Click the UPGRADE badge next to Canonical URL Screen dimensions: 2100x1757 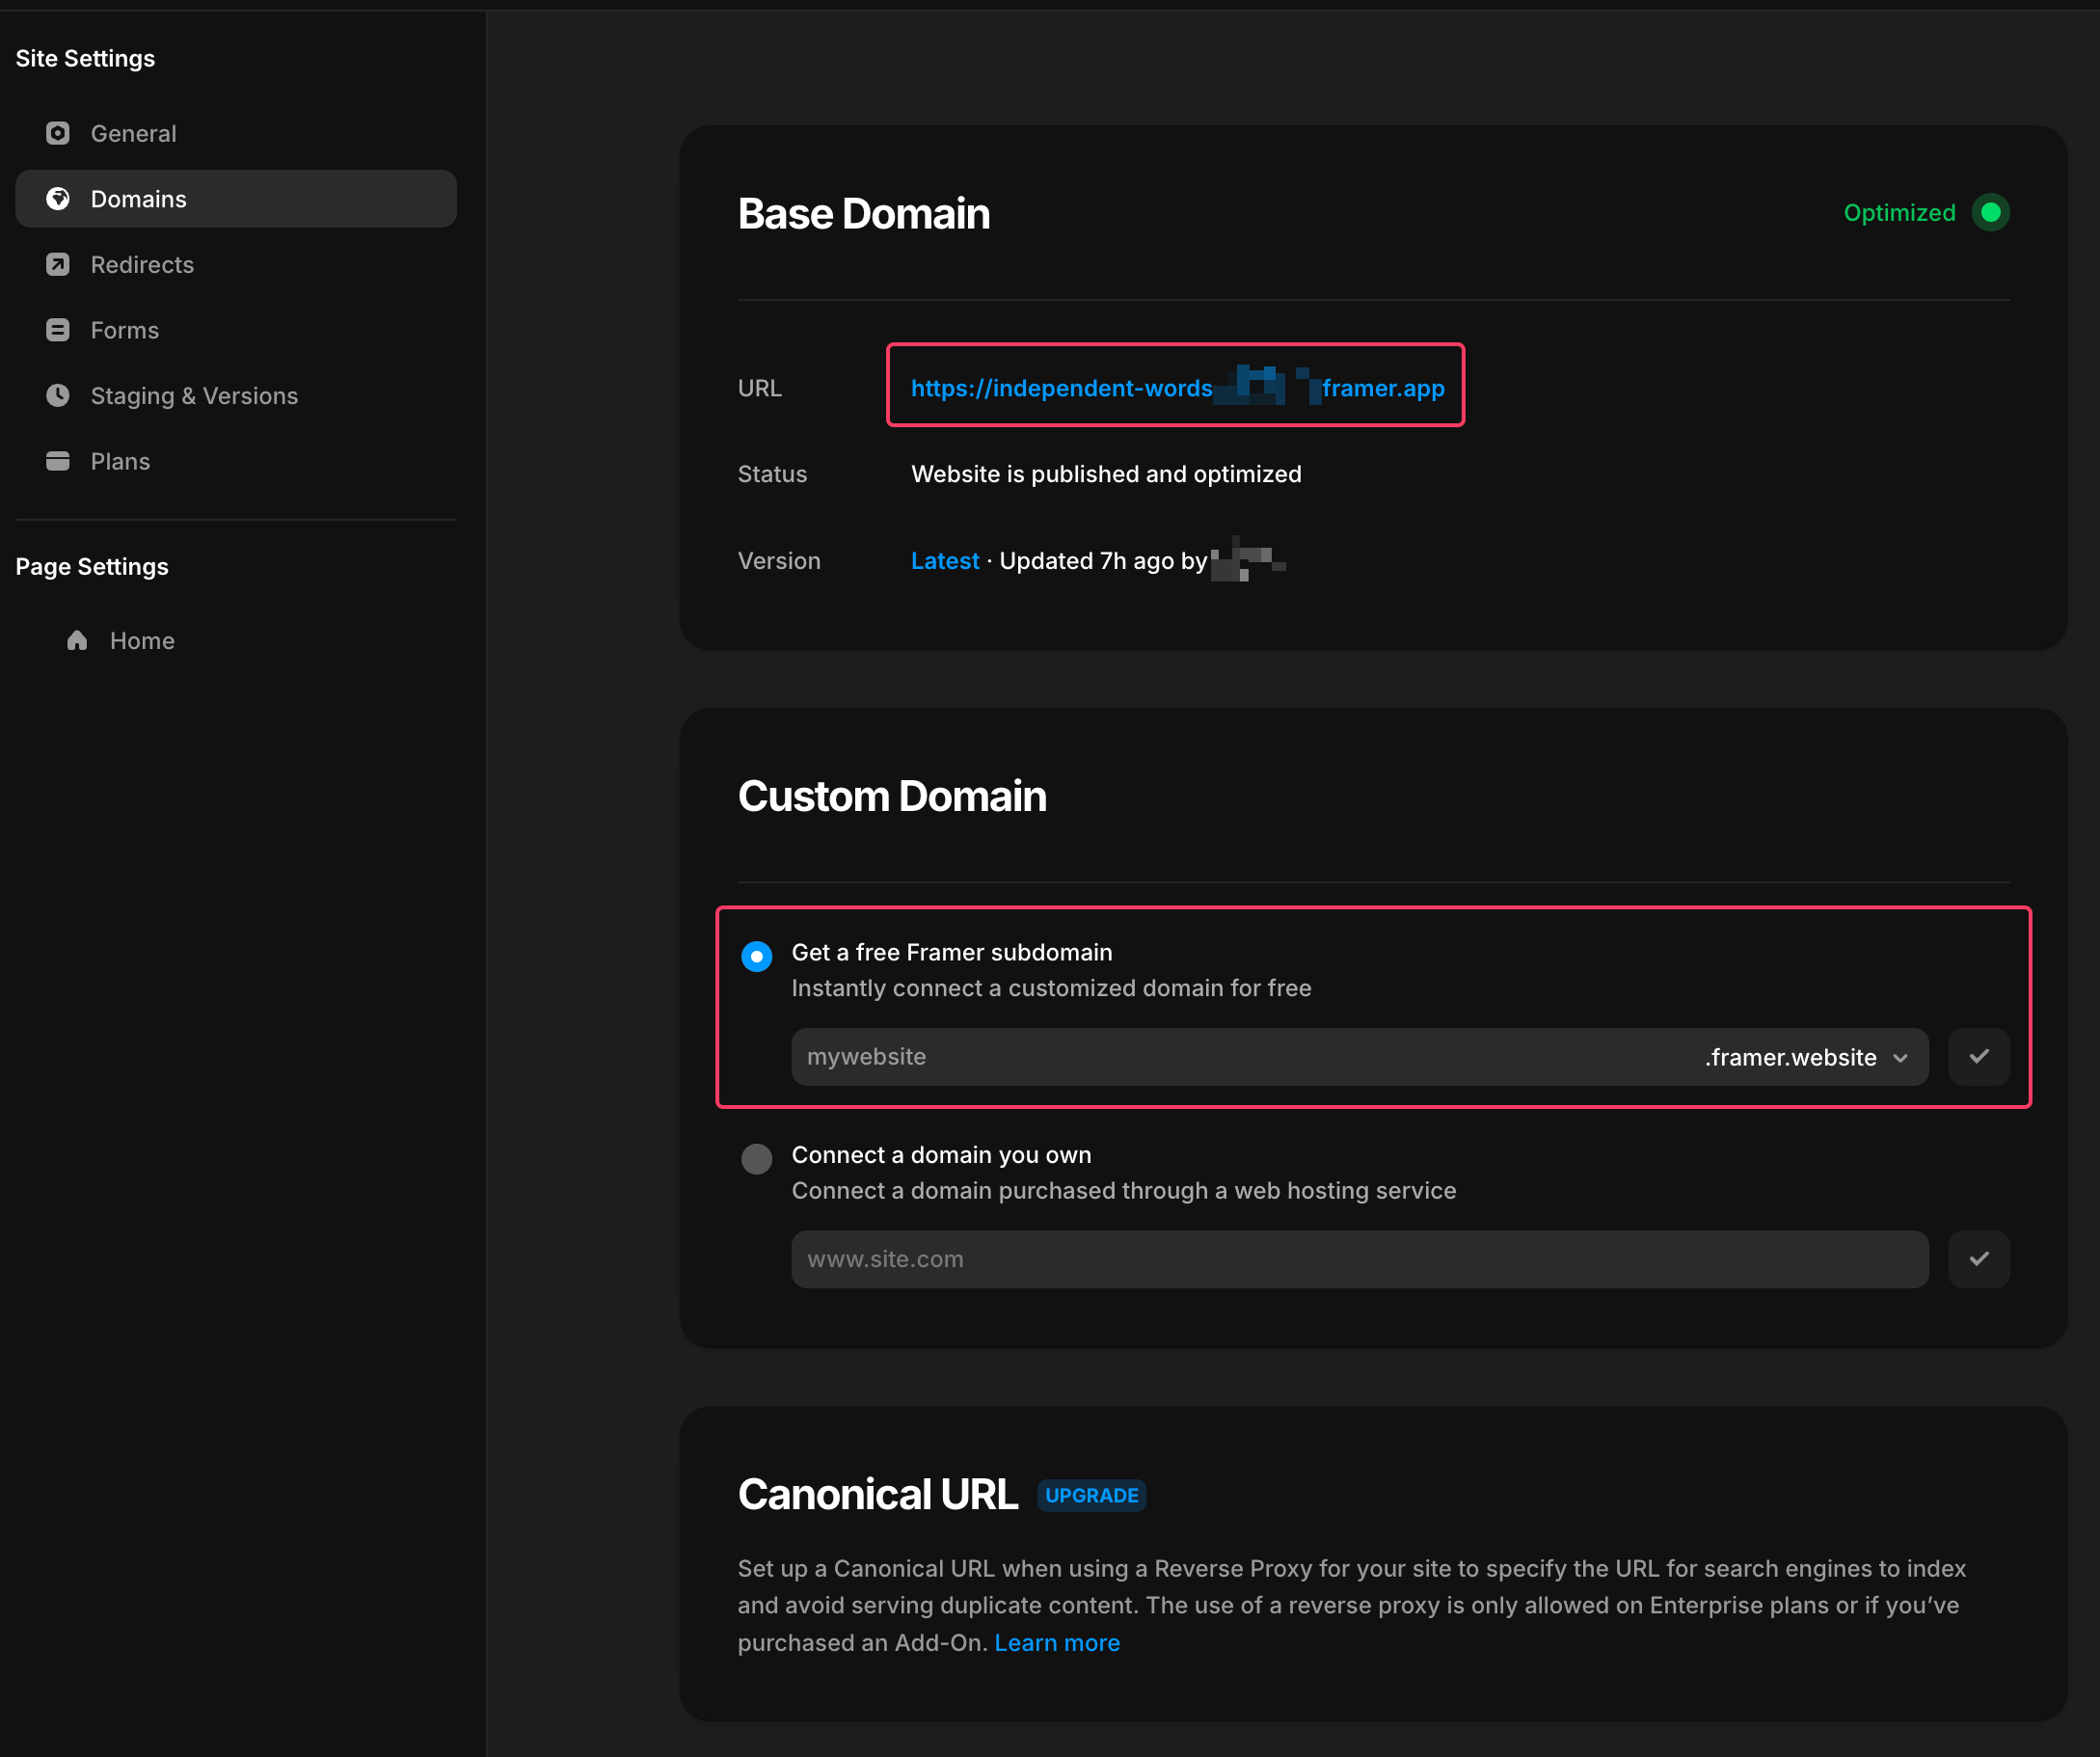point(1091,1494)
